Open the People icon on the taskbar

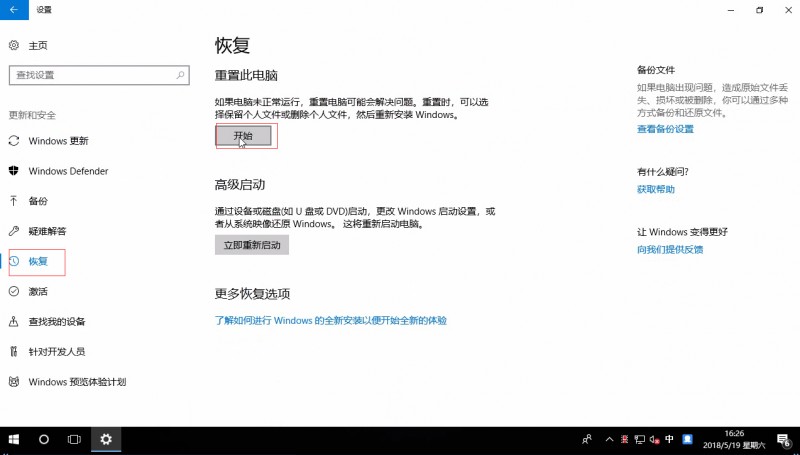587,439
